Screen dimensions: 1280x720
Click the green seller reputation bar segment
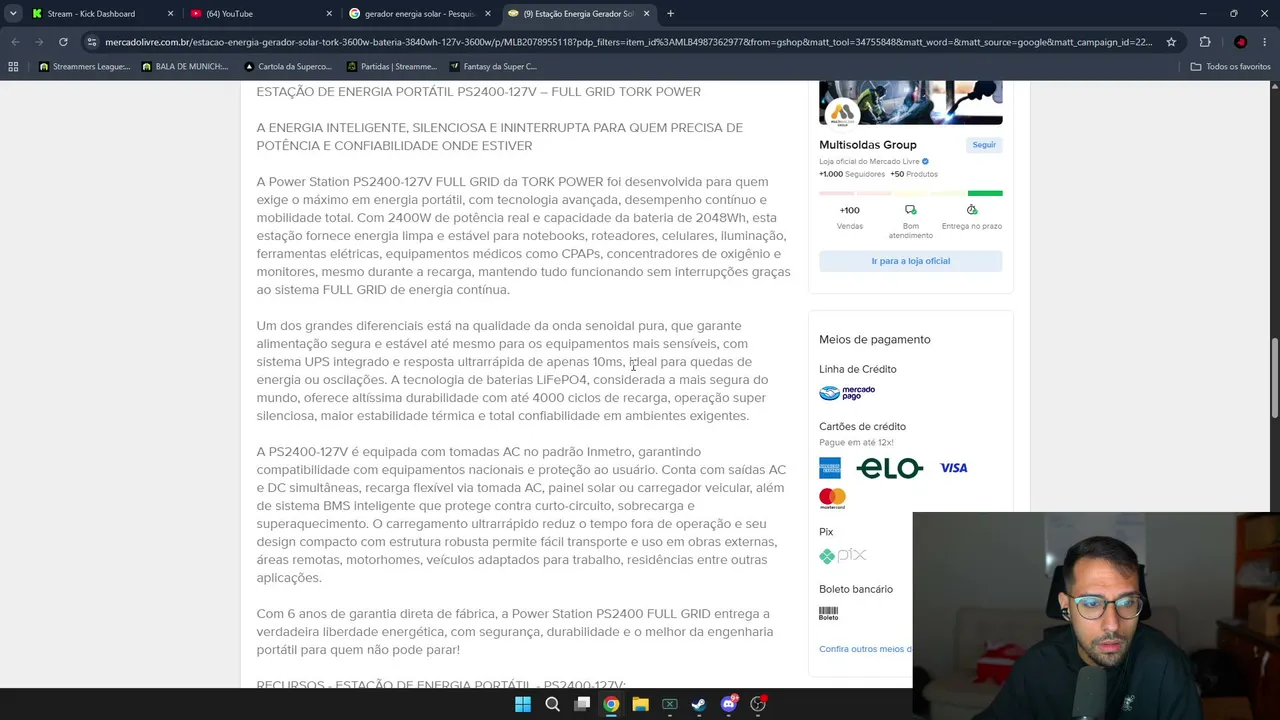tap(985, 193)
